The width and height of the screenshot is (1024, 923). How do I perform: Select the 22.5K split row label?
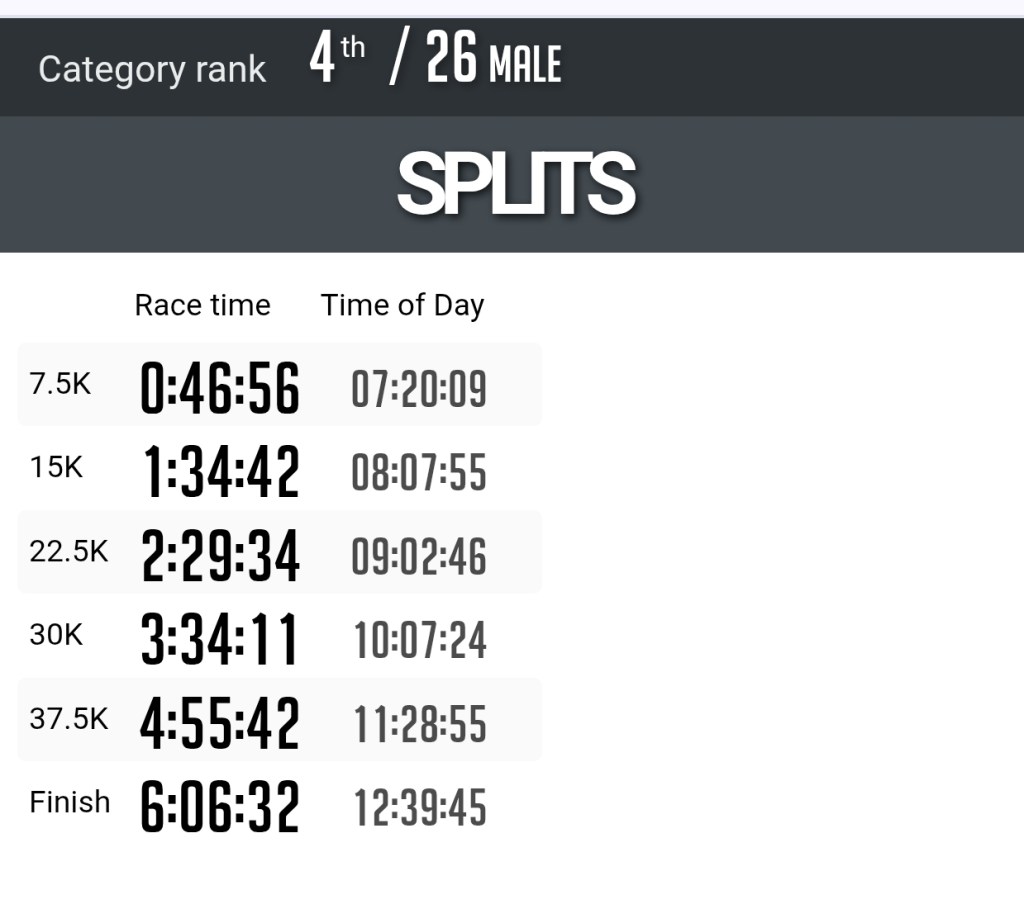(x=68, y=551)
